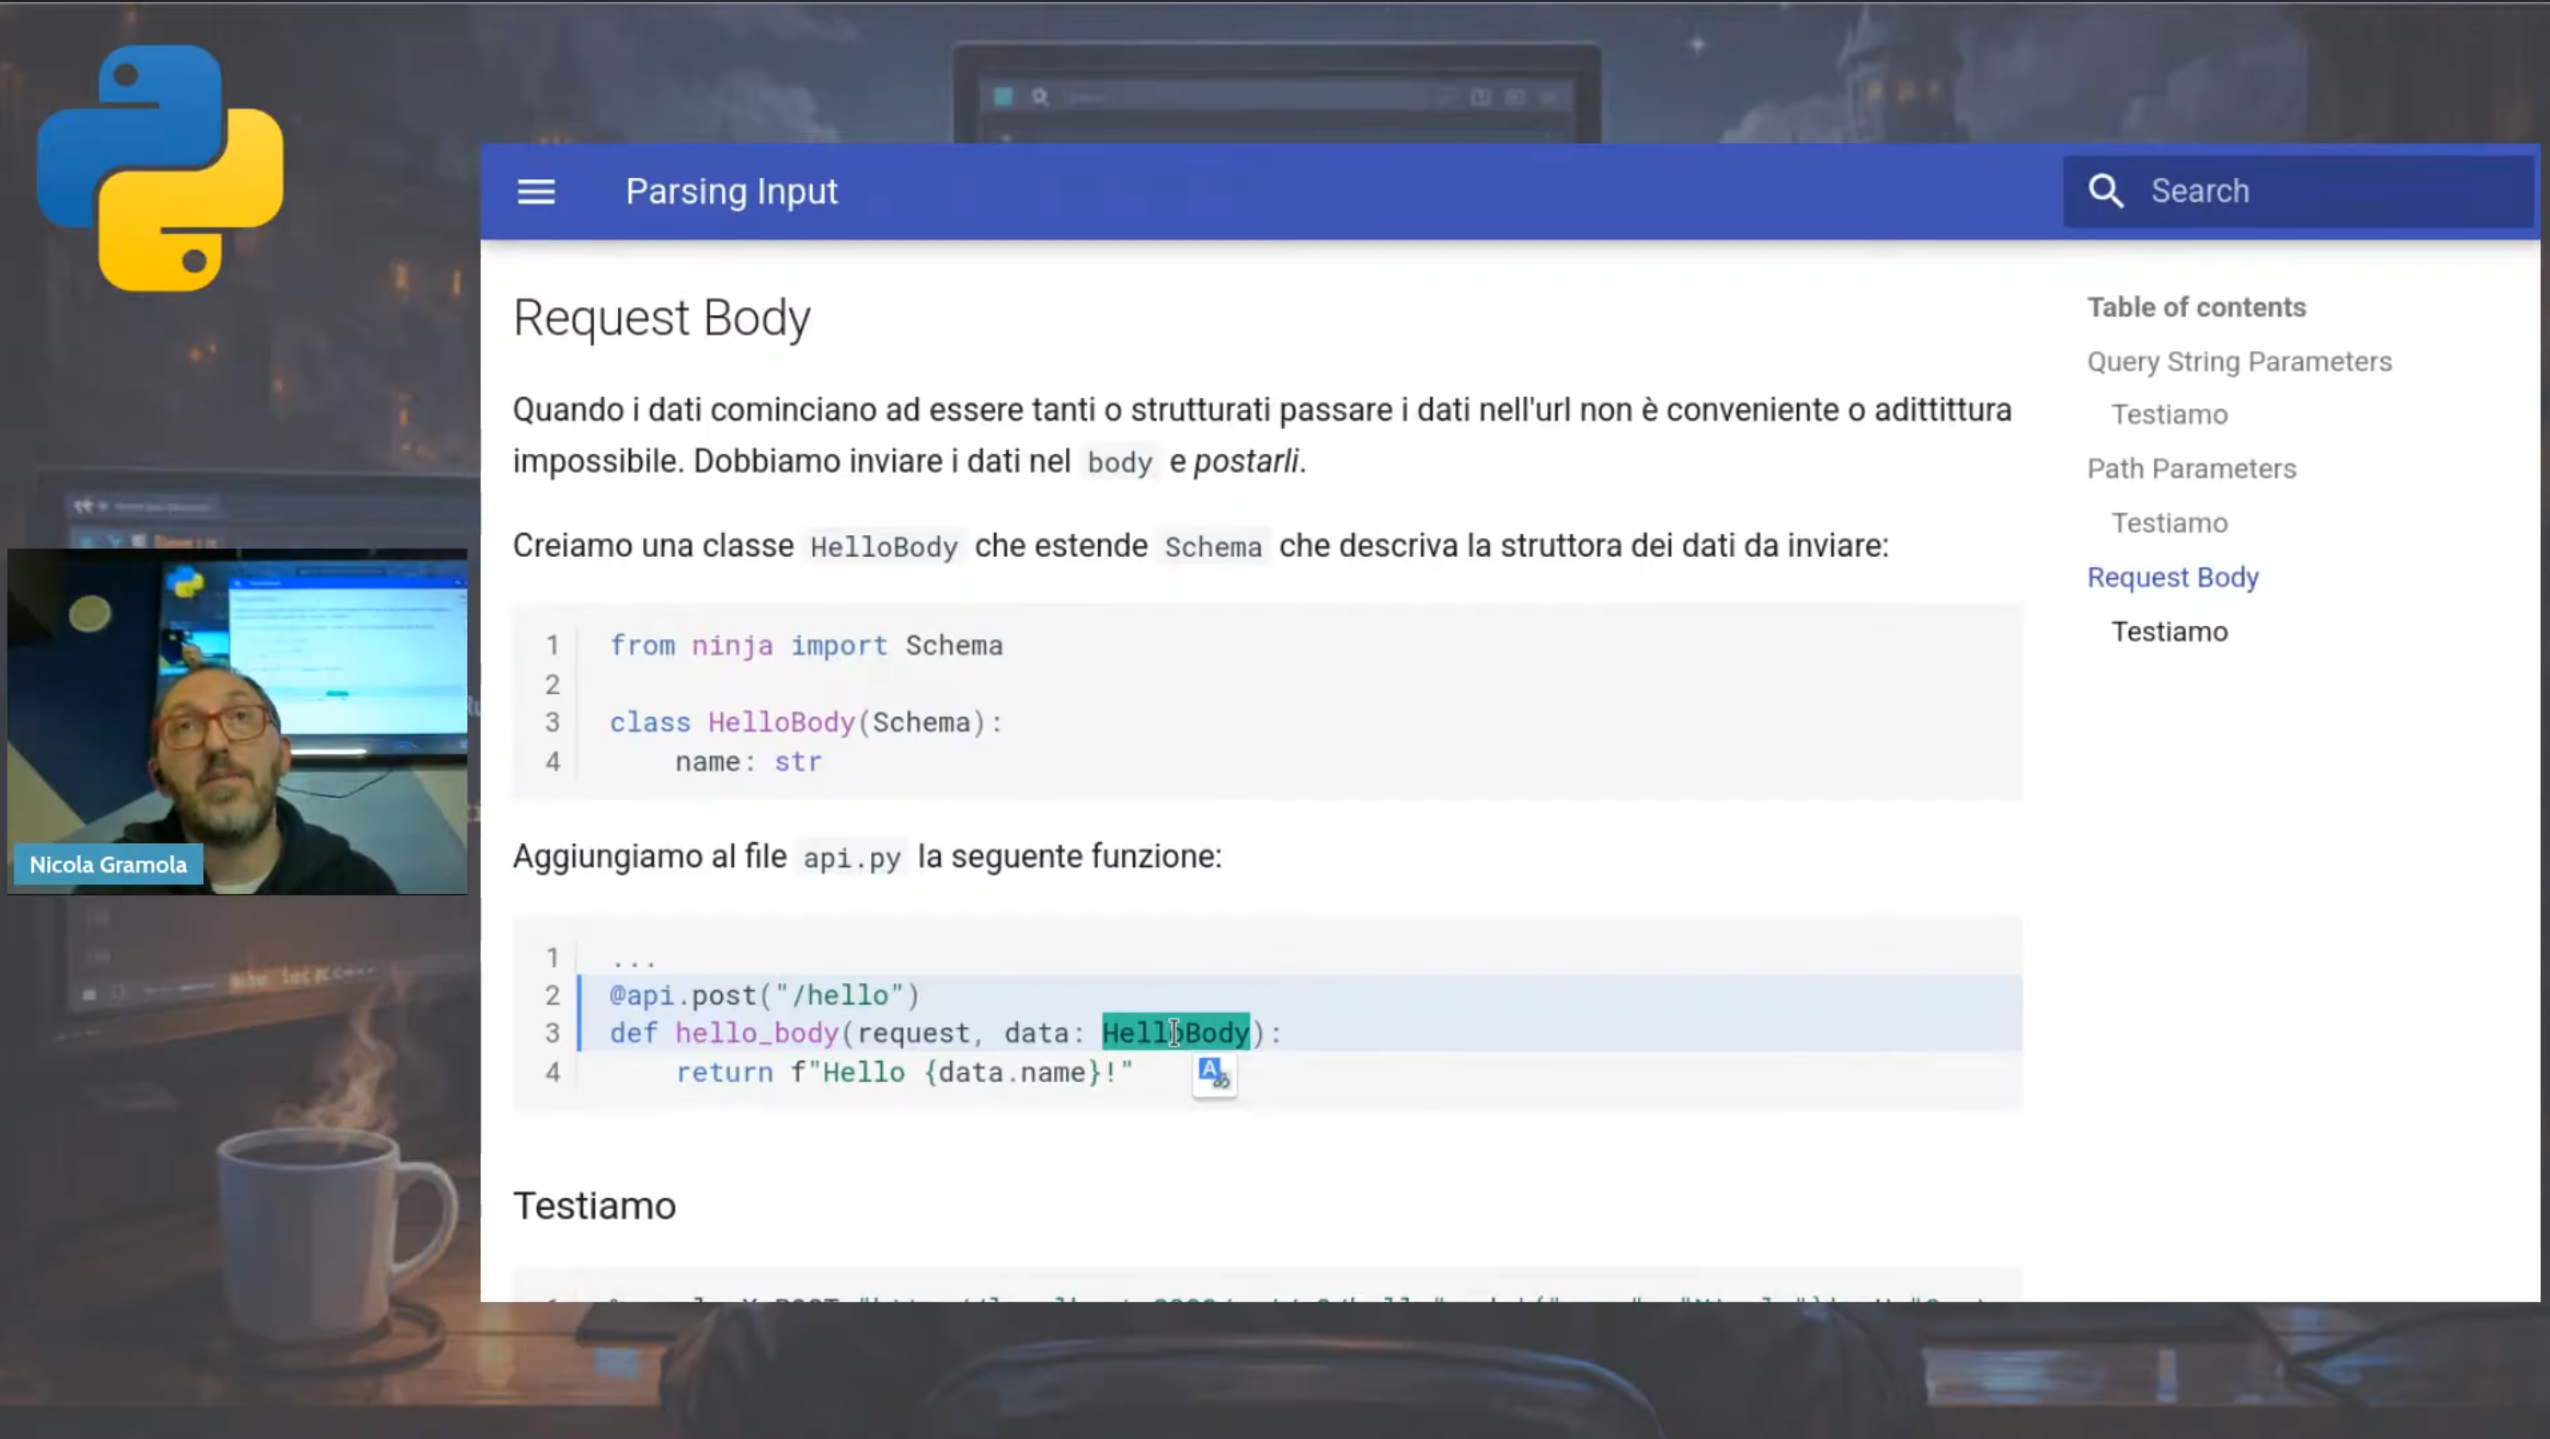Open Testiamo under Request Body
The height and width of the screenshot is (1439, 2550).
(2168, 632)
